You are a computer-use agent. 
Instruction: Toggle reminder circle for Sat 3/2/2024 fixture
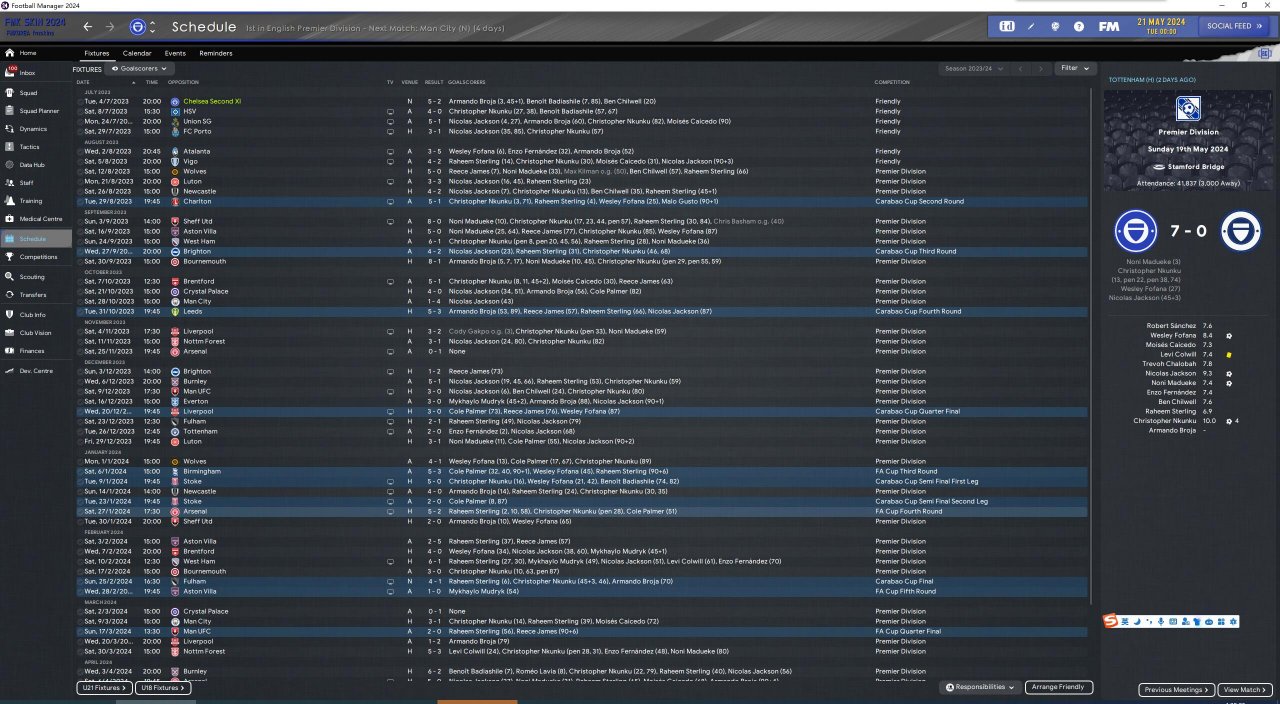pos(81,541)
